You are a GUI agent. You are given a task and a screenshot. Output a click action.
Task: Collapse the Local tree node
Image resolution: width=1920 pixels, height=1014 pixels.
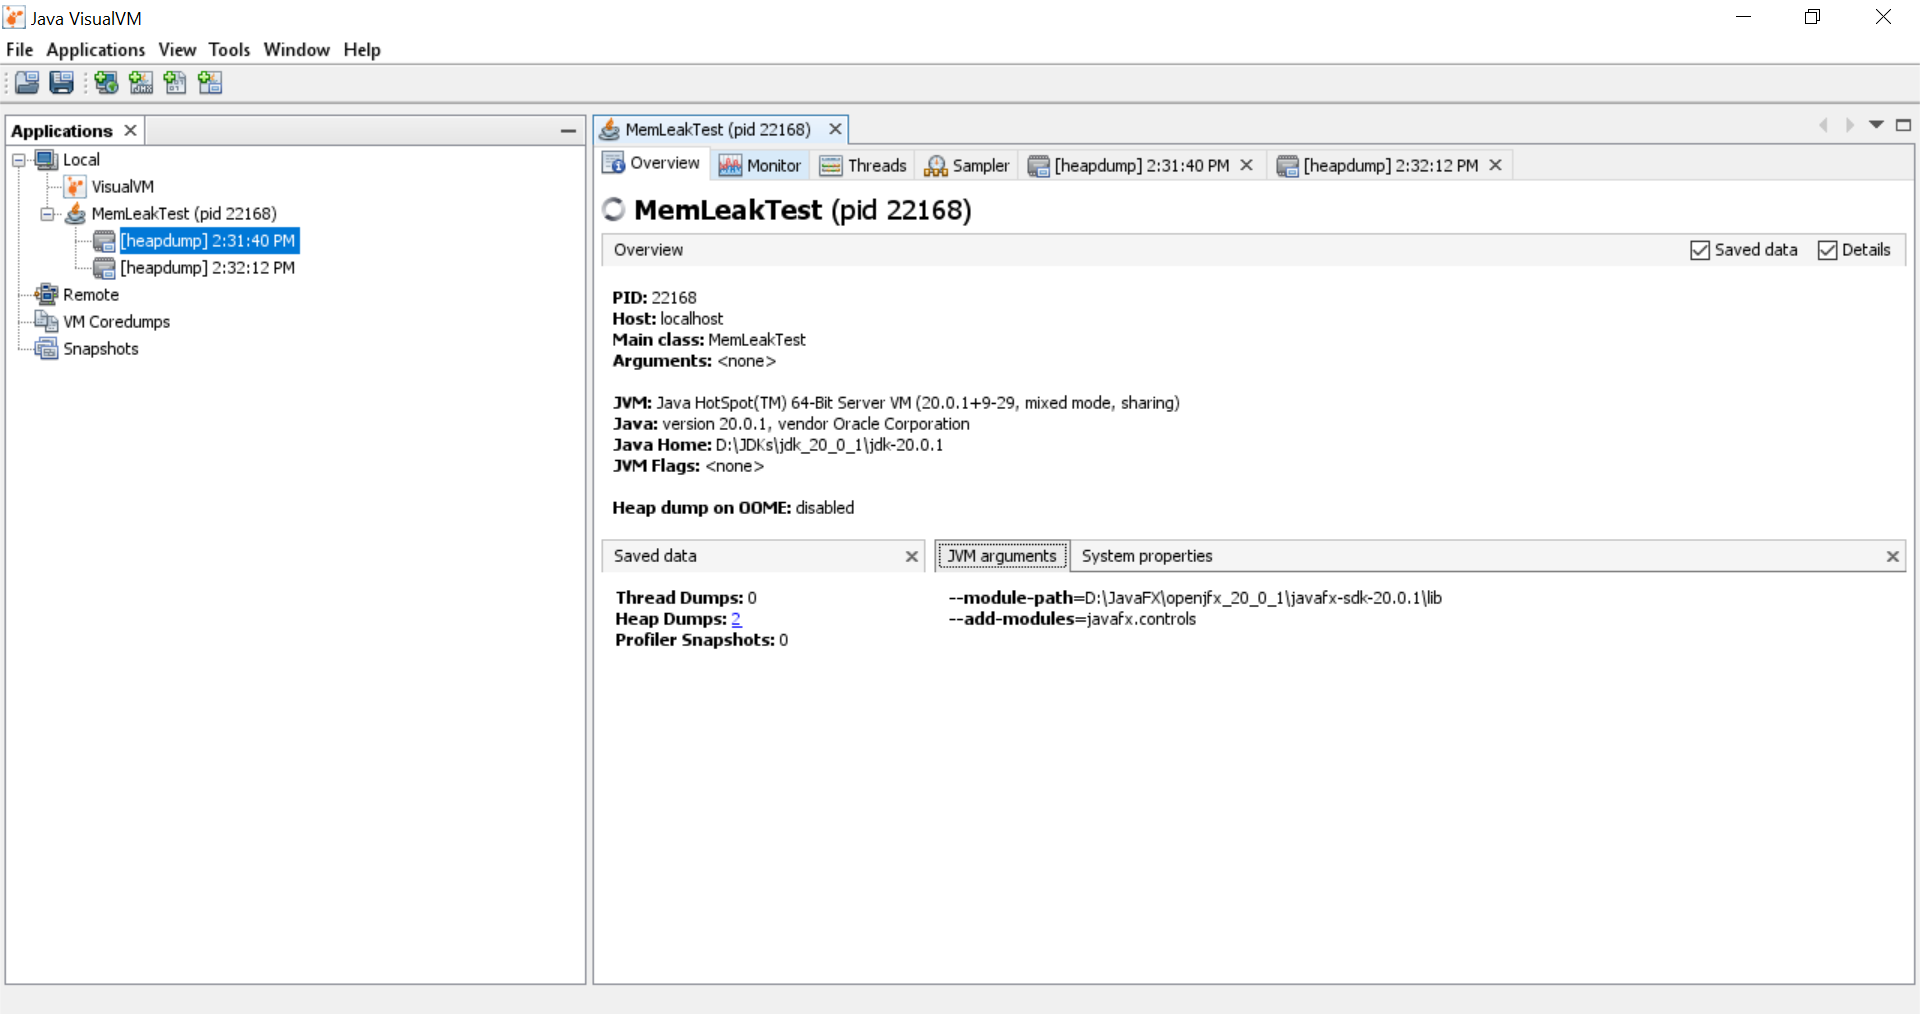point(19,160)
